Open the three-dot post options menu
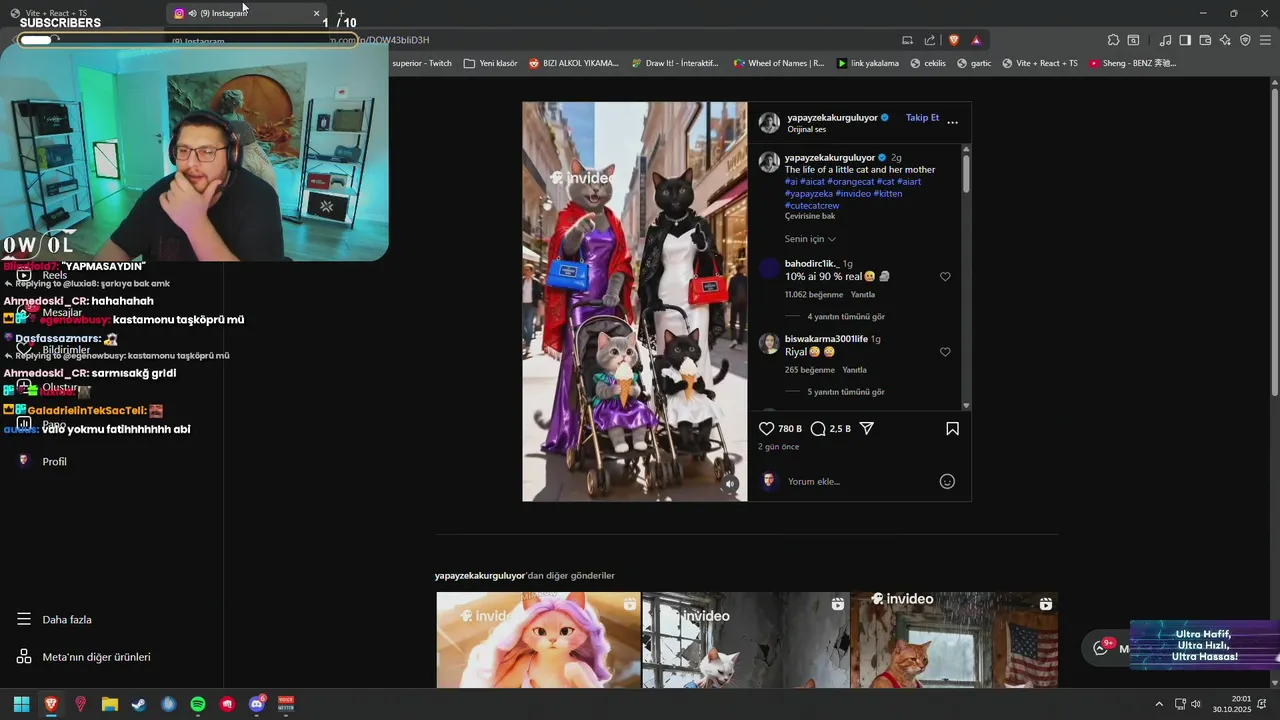The height and width of the screenshot is (720, 1280). click(x=952, y=122)
